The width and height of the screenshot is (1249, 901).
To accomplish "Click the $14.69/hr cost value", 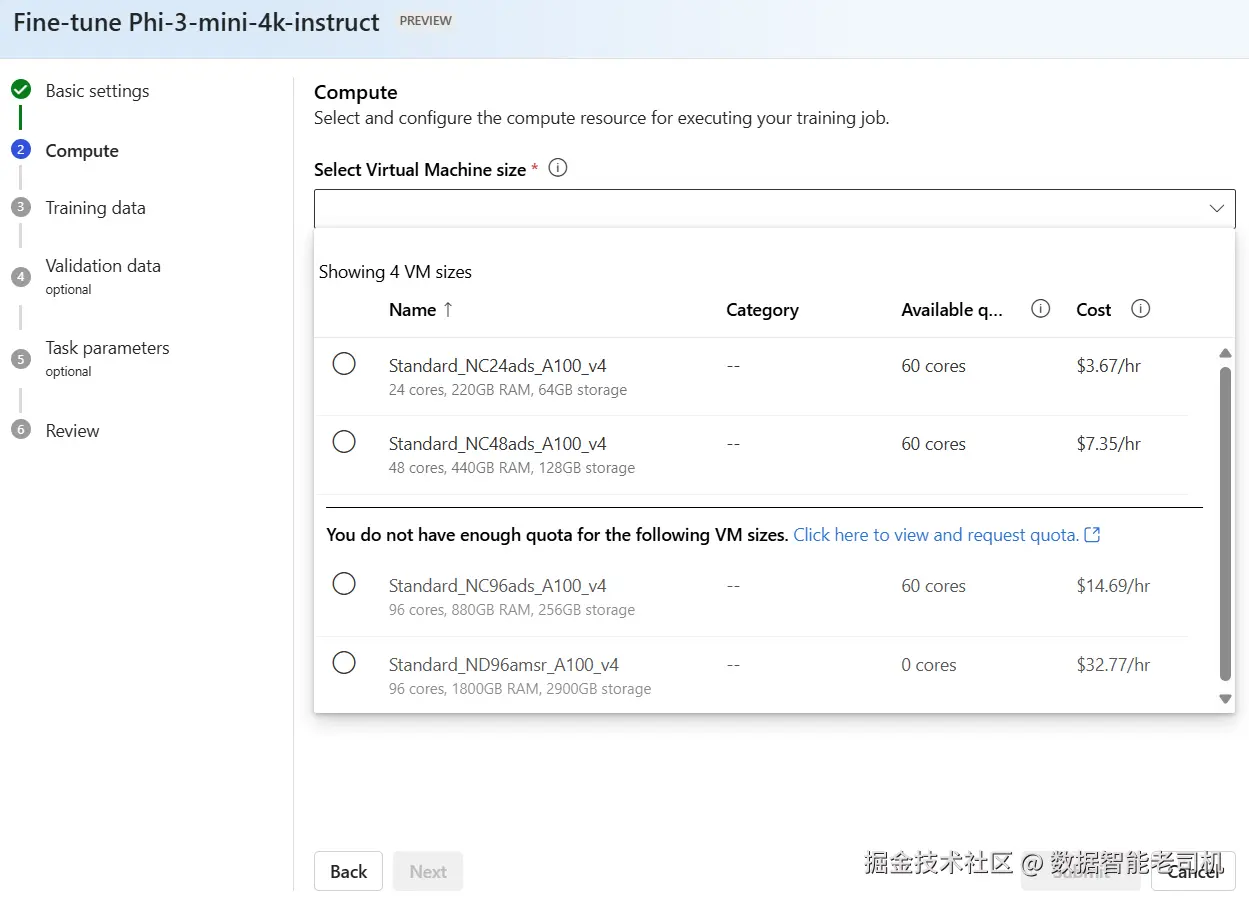I will [1113, 586].
